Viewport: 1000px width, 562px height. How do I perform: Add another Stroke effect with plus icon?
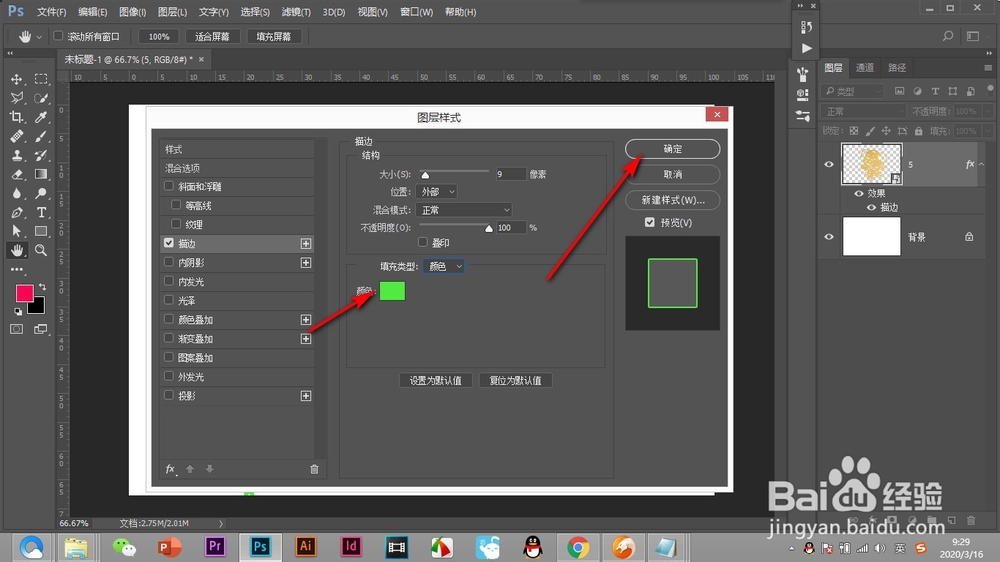click(x=305, y=244)
